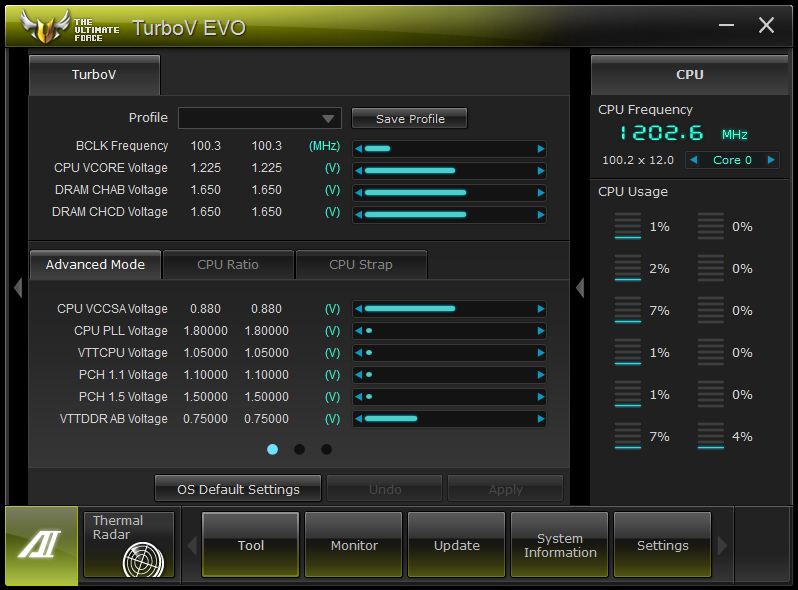This screenshot has width=798, height=590.
Task: Open the Profile dropdown list
Action: (260, 118)
